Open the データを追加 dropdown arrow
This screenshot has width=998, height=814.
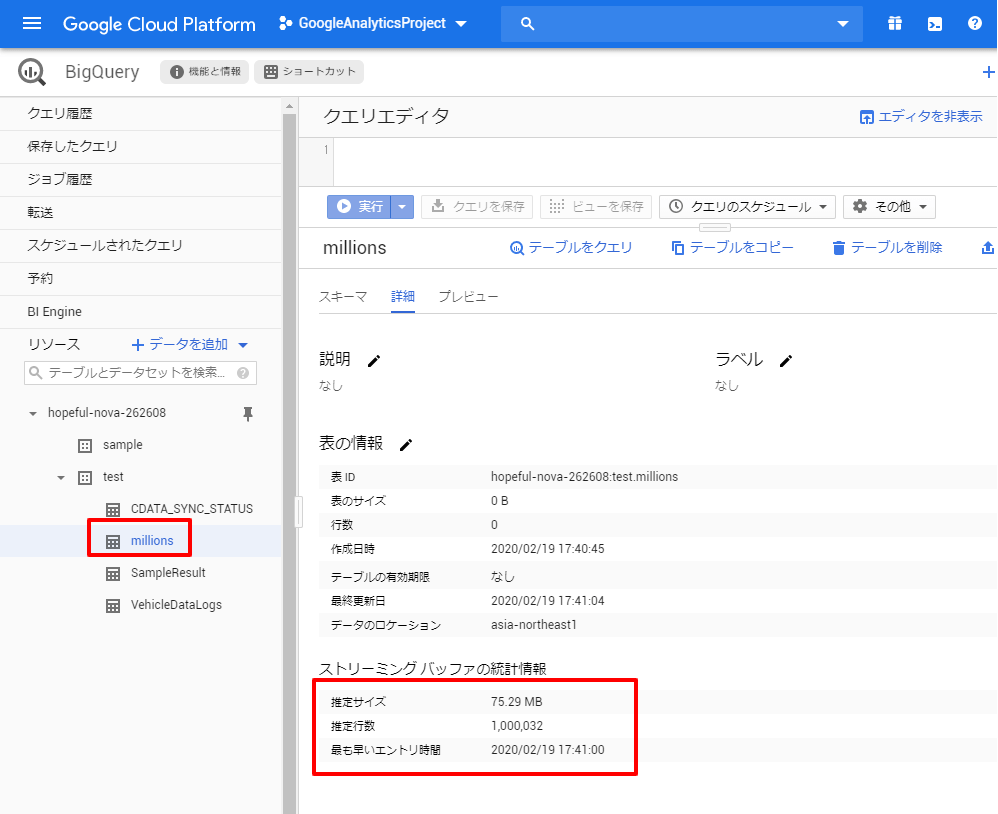click(x=243, y=345)
